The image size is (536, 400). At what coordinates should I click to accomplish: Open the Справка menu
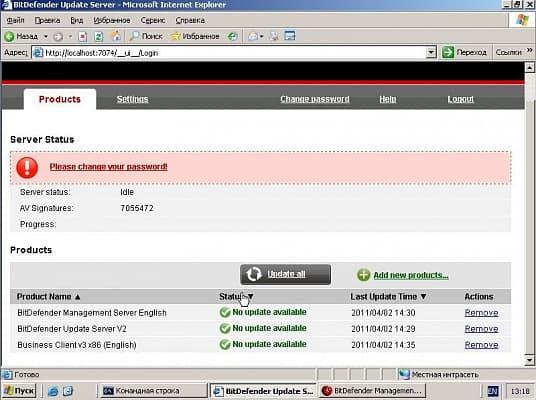(x=190, y=21)
